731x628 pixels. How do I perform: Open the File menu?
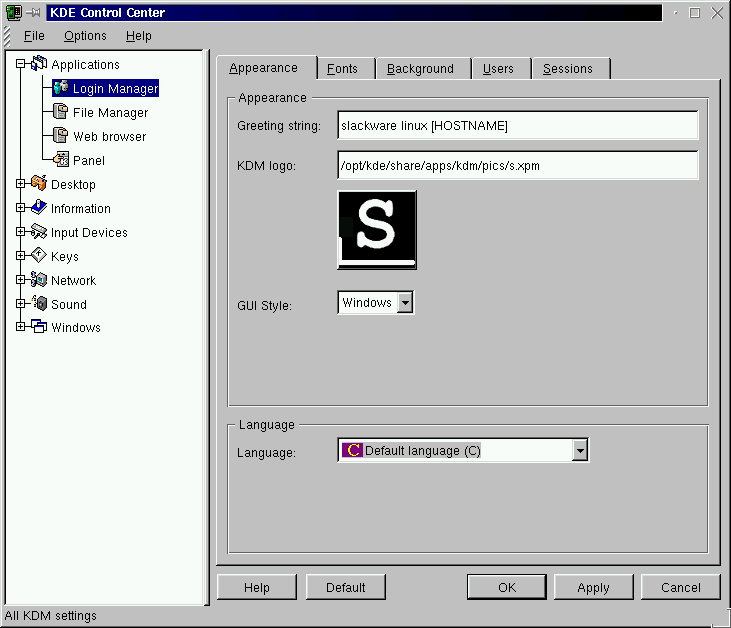pyautogui.click(x=34, y=36)
